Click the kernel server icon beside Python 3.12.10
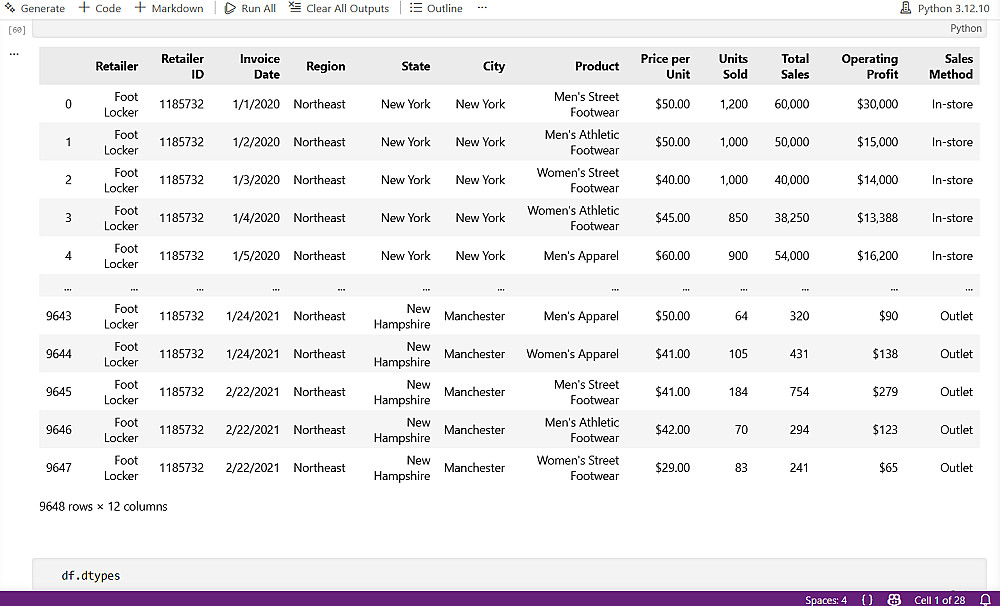 (905, 8)
